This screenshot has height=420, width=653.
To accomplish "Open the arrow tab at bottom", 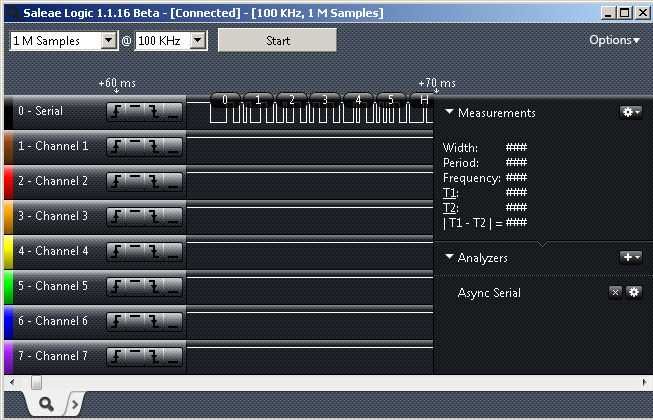I will (75, 404).
